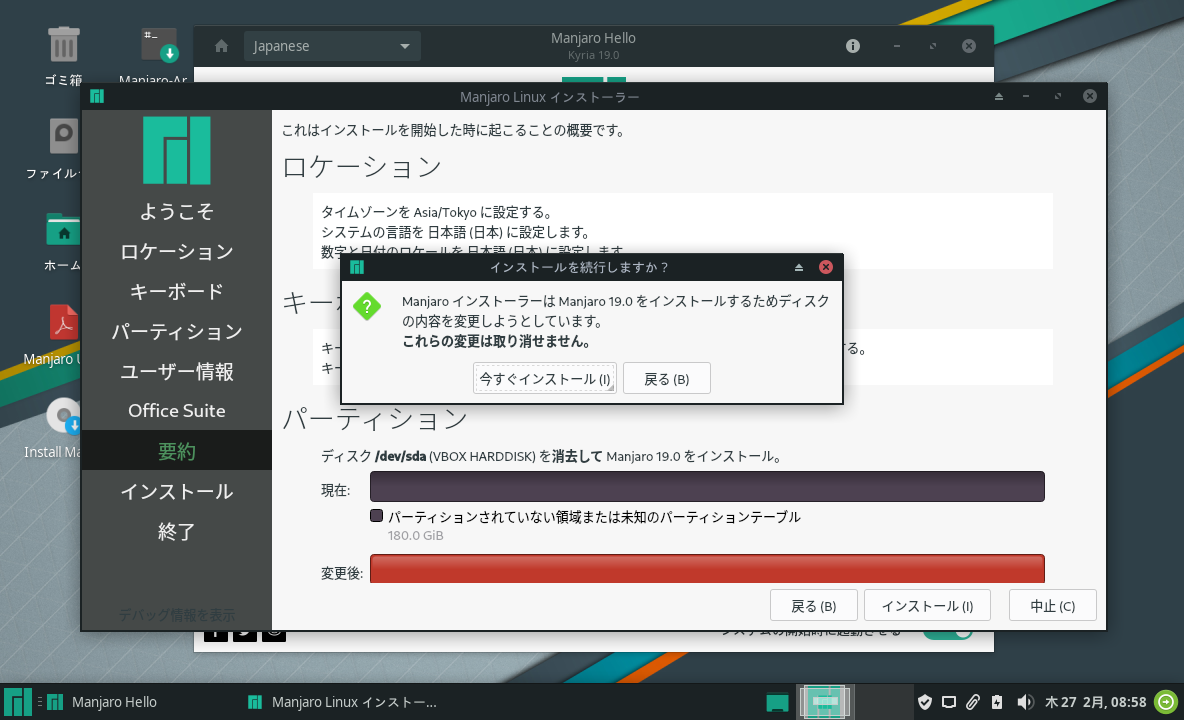Click the current disk layout bar next to 現在

coord(707,487)
